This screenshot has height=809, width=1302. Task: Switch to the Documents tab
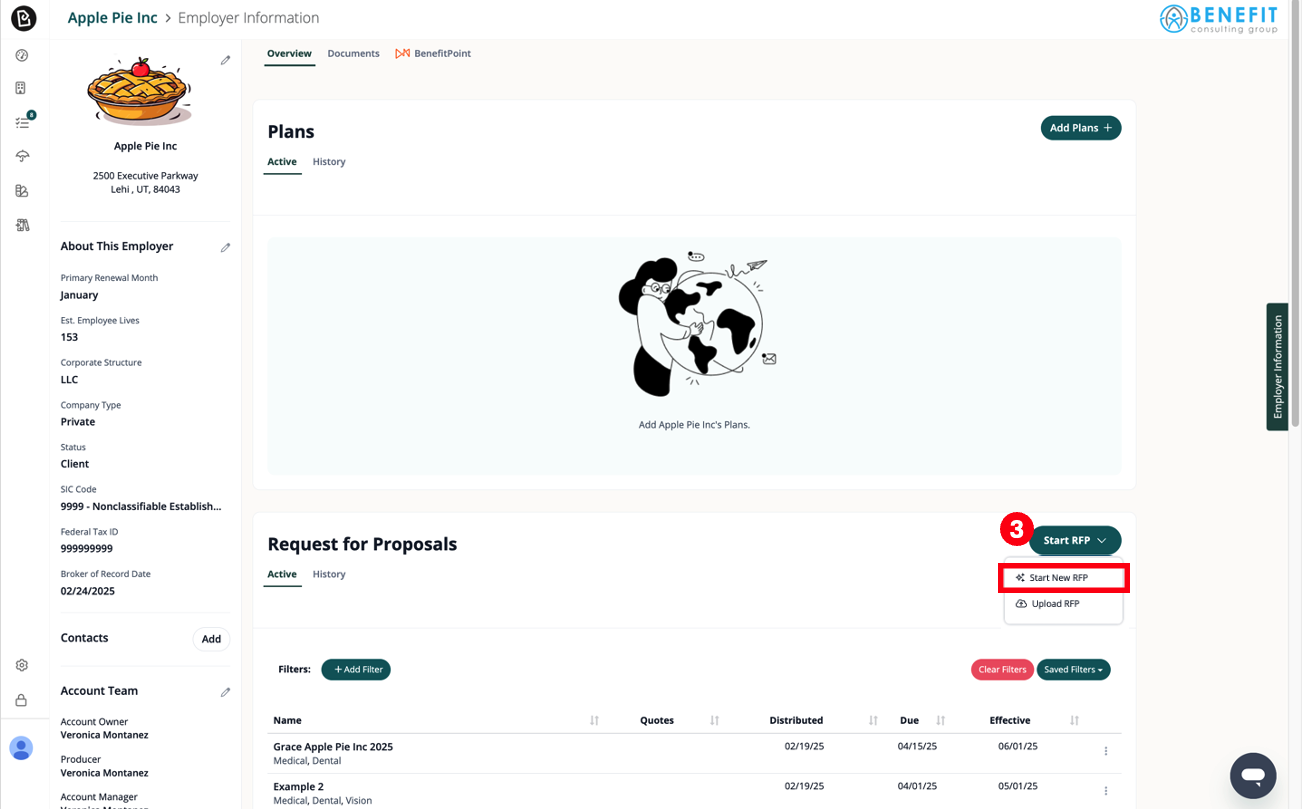(353, 53)
